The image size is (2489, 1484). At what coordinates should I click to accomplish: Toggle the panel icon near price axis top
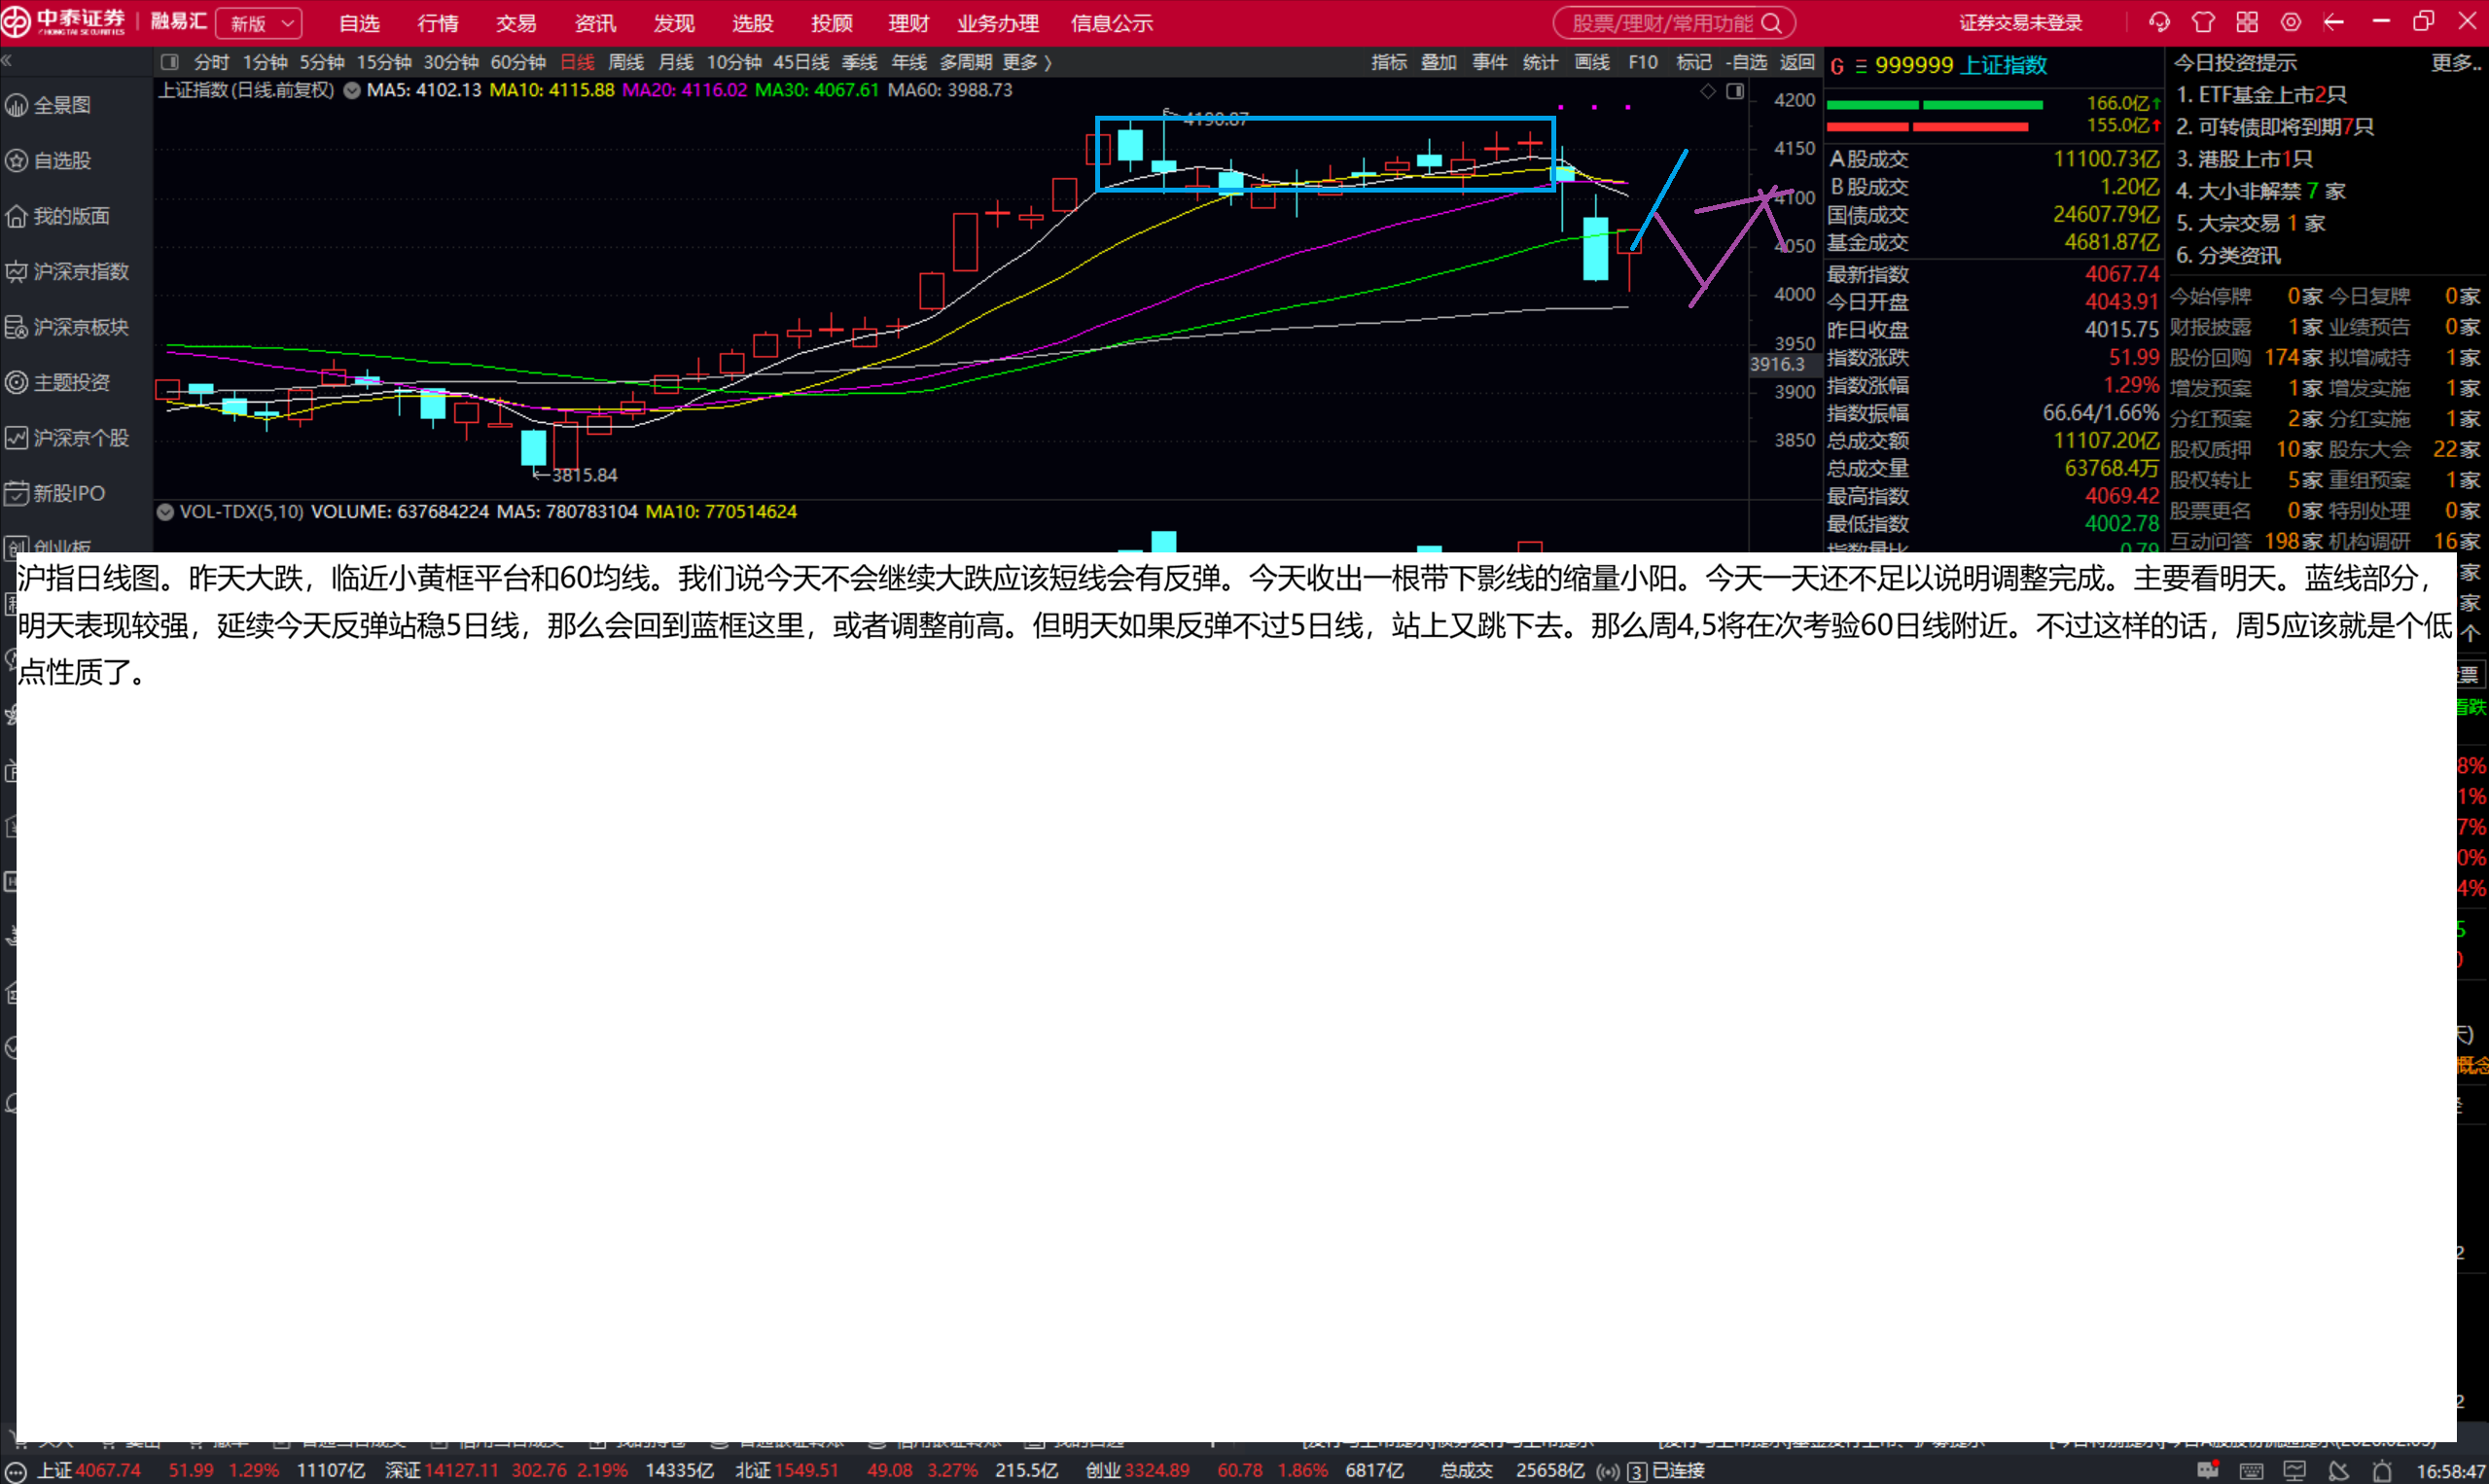(1735, 91)
